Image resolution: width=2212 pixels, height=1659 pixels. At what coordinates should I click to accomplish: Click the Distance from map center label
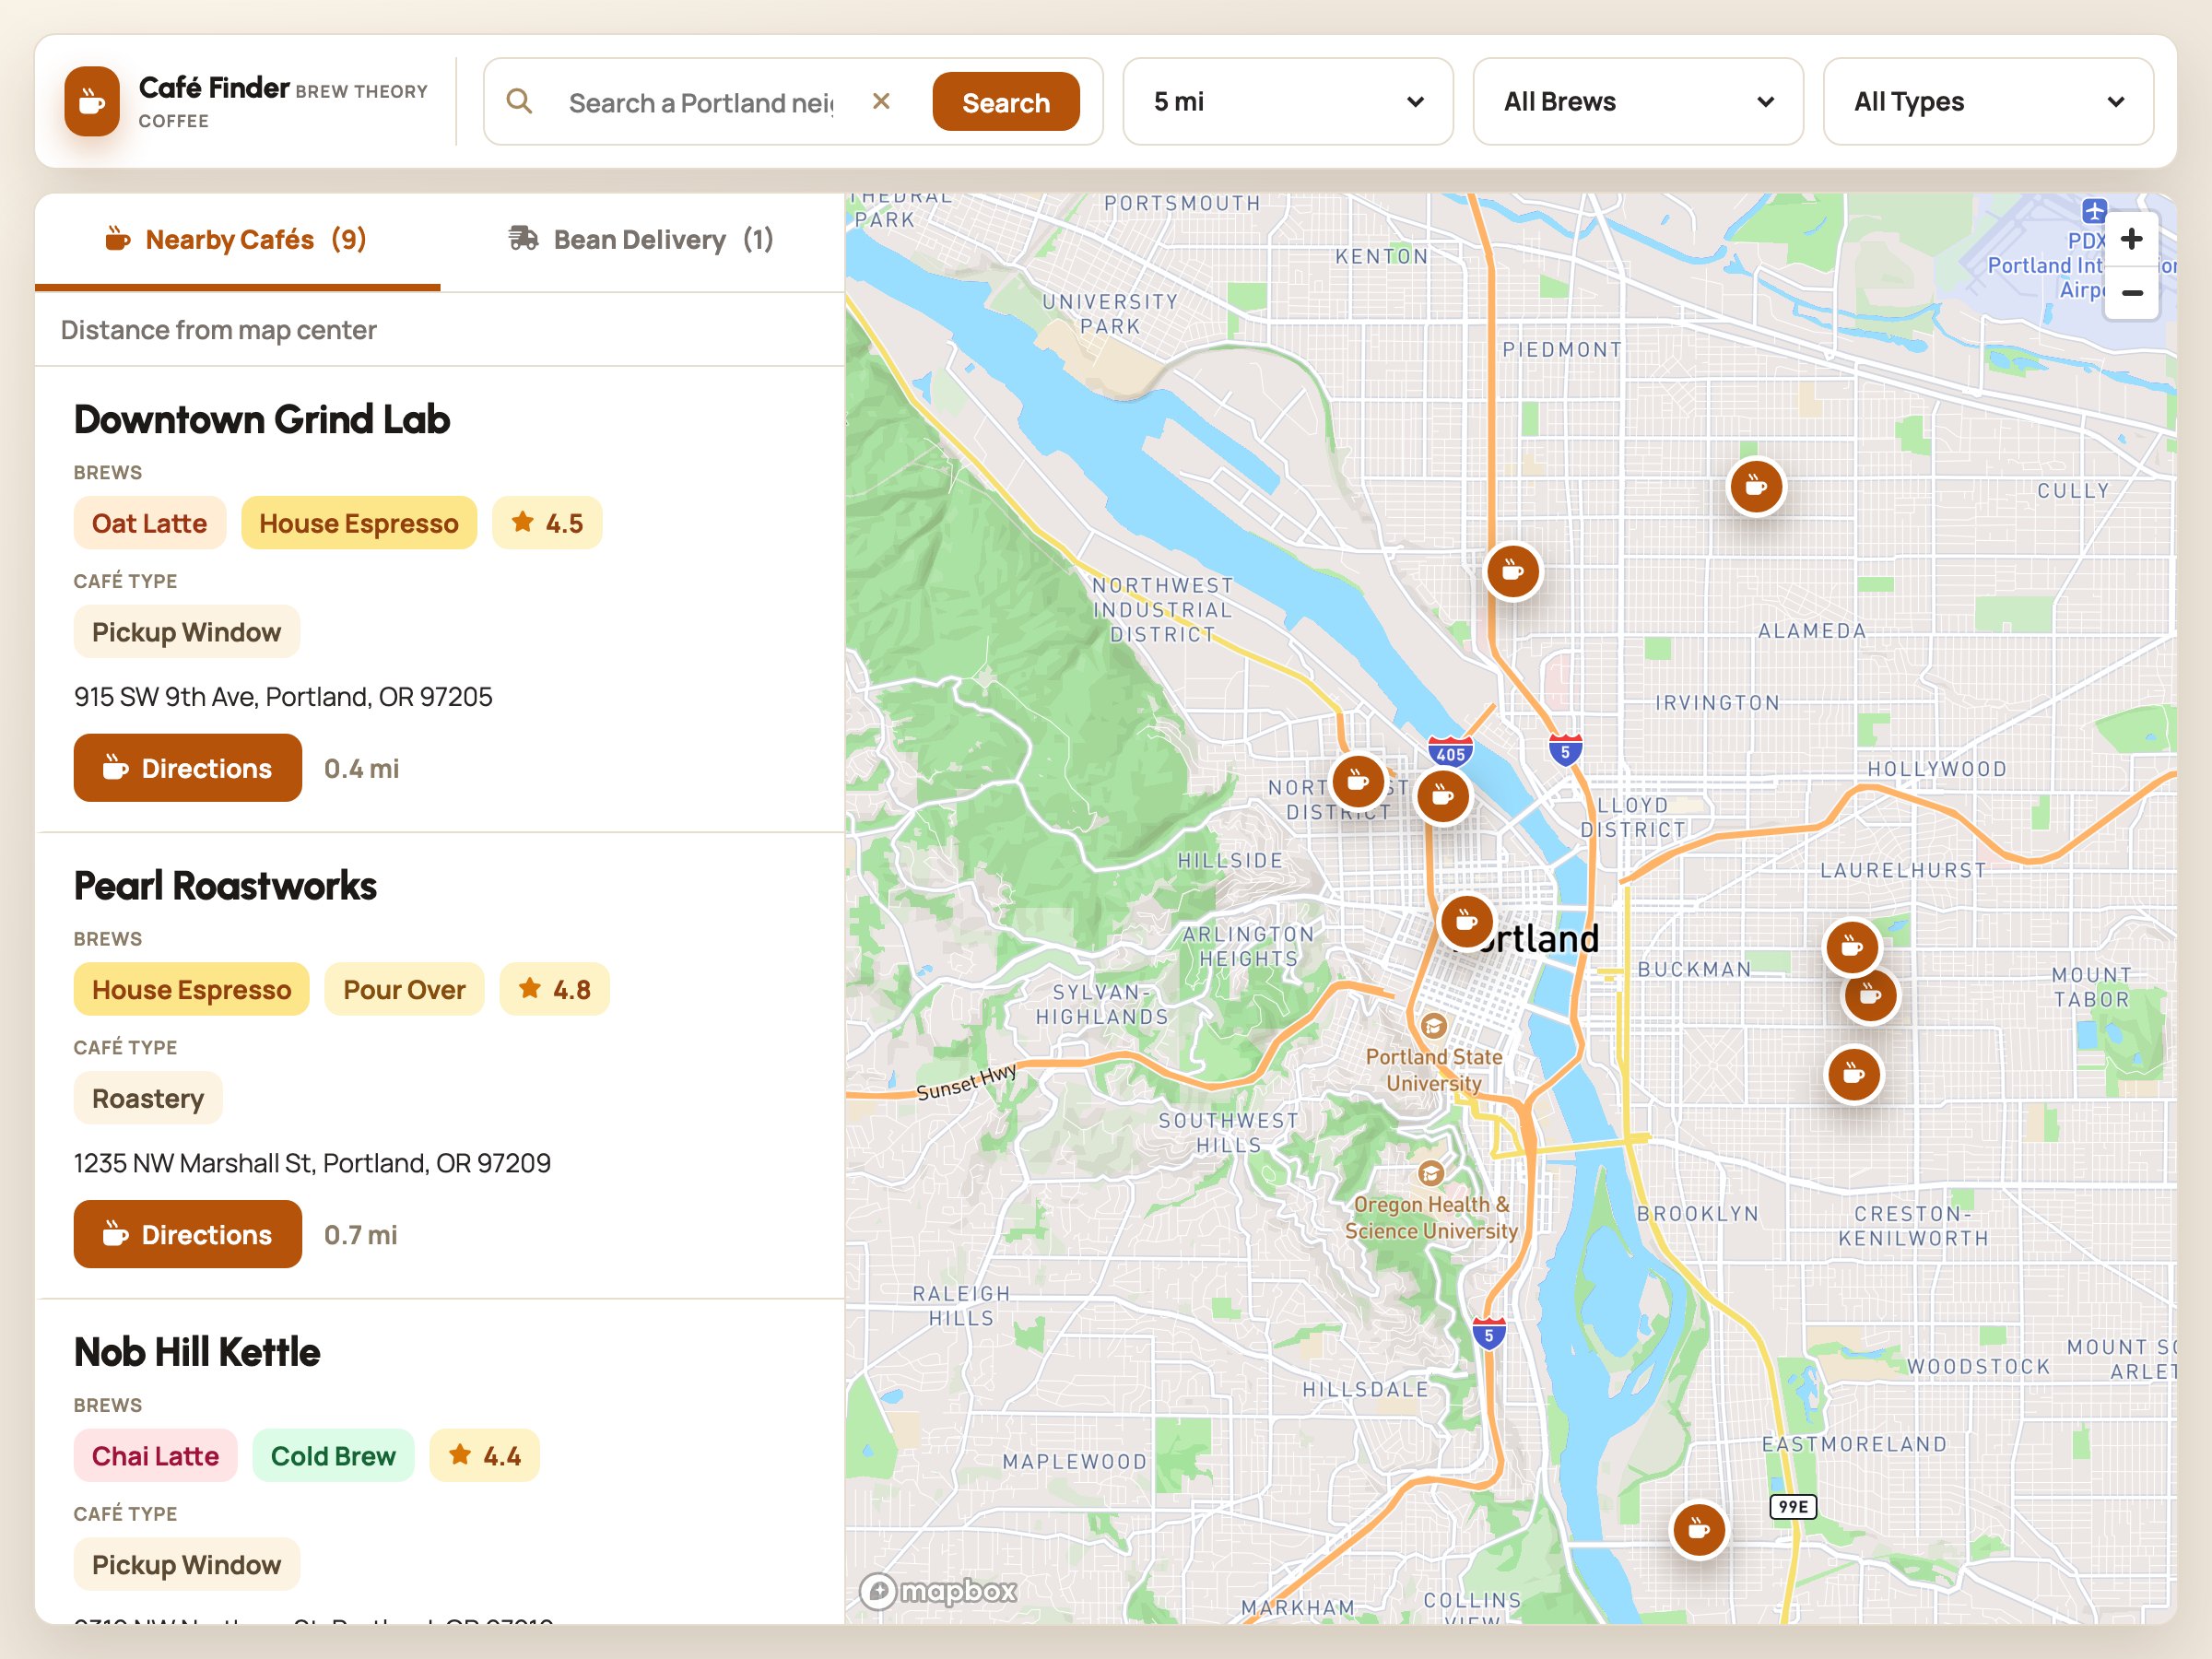218,330
